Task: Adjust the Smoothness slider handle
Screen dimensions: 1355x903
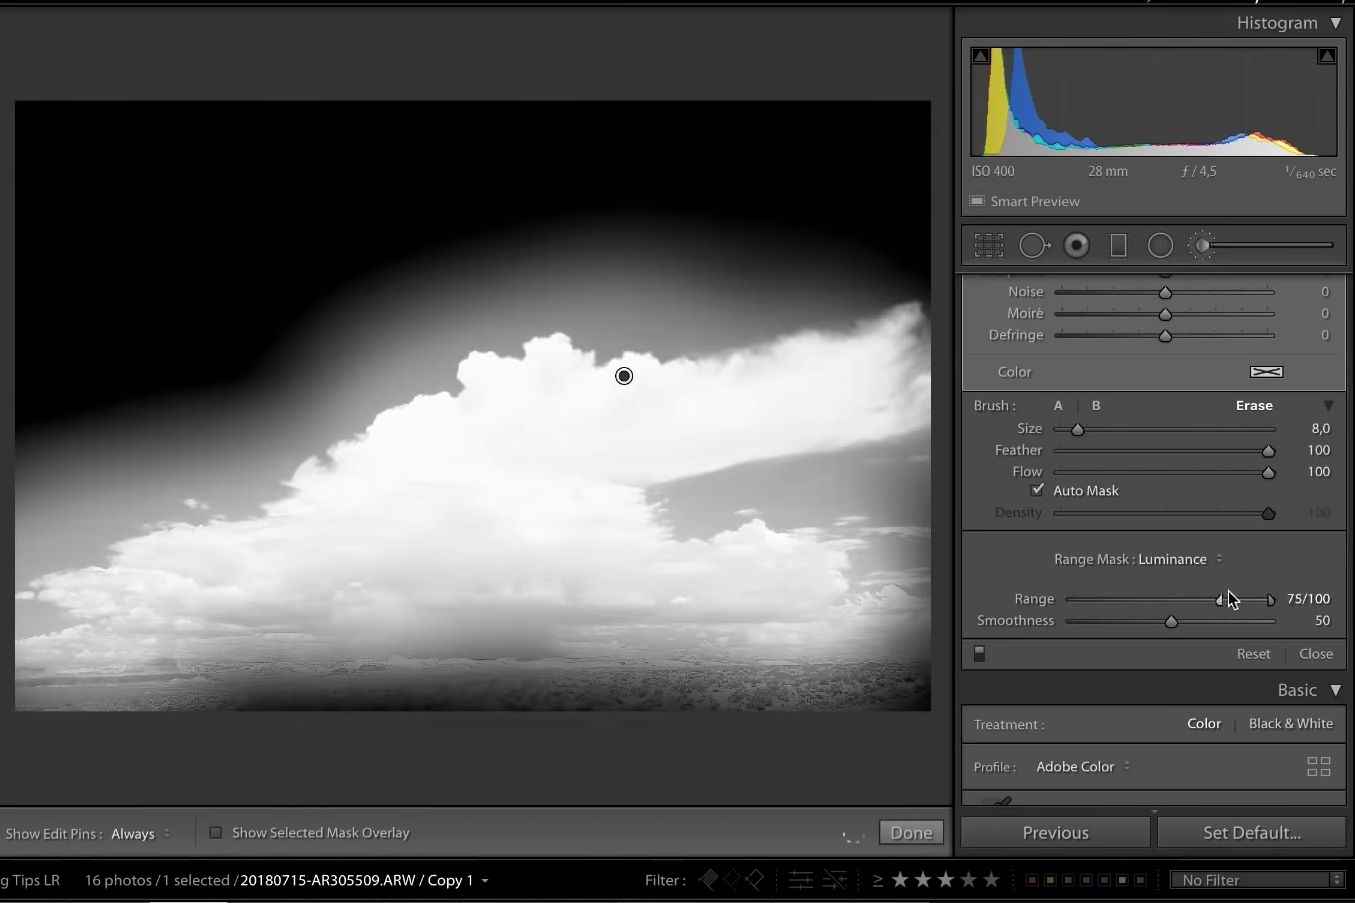Action: click(1171, 621)
